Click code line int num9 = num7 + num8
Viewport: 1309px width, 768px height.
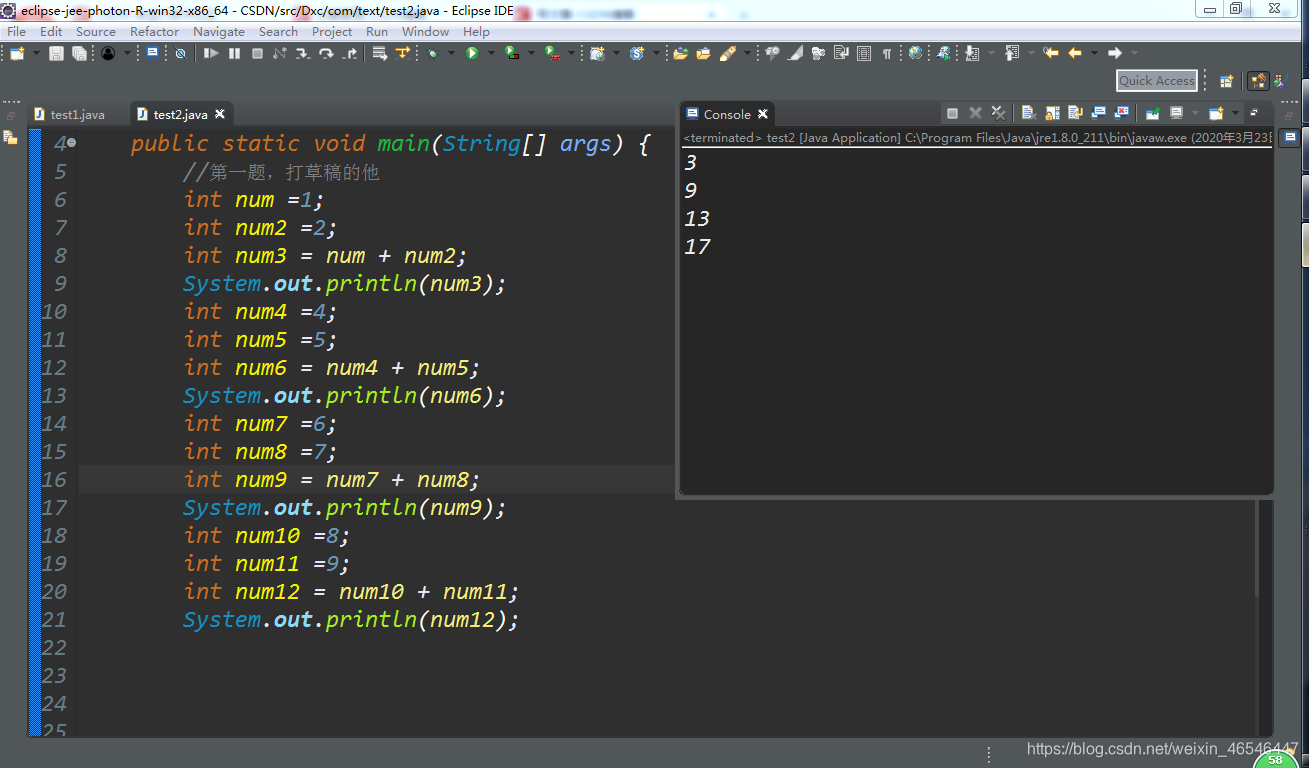[x=332, y=479]
